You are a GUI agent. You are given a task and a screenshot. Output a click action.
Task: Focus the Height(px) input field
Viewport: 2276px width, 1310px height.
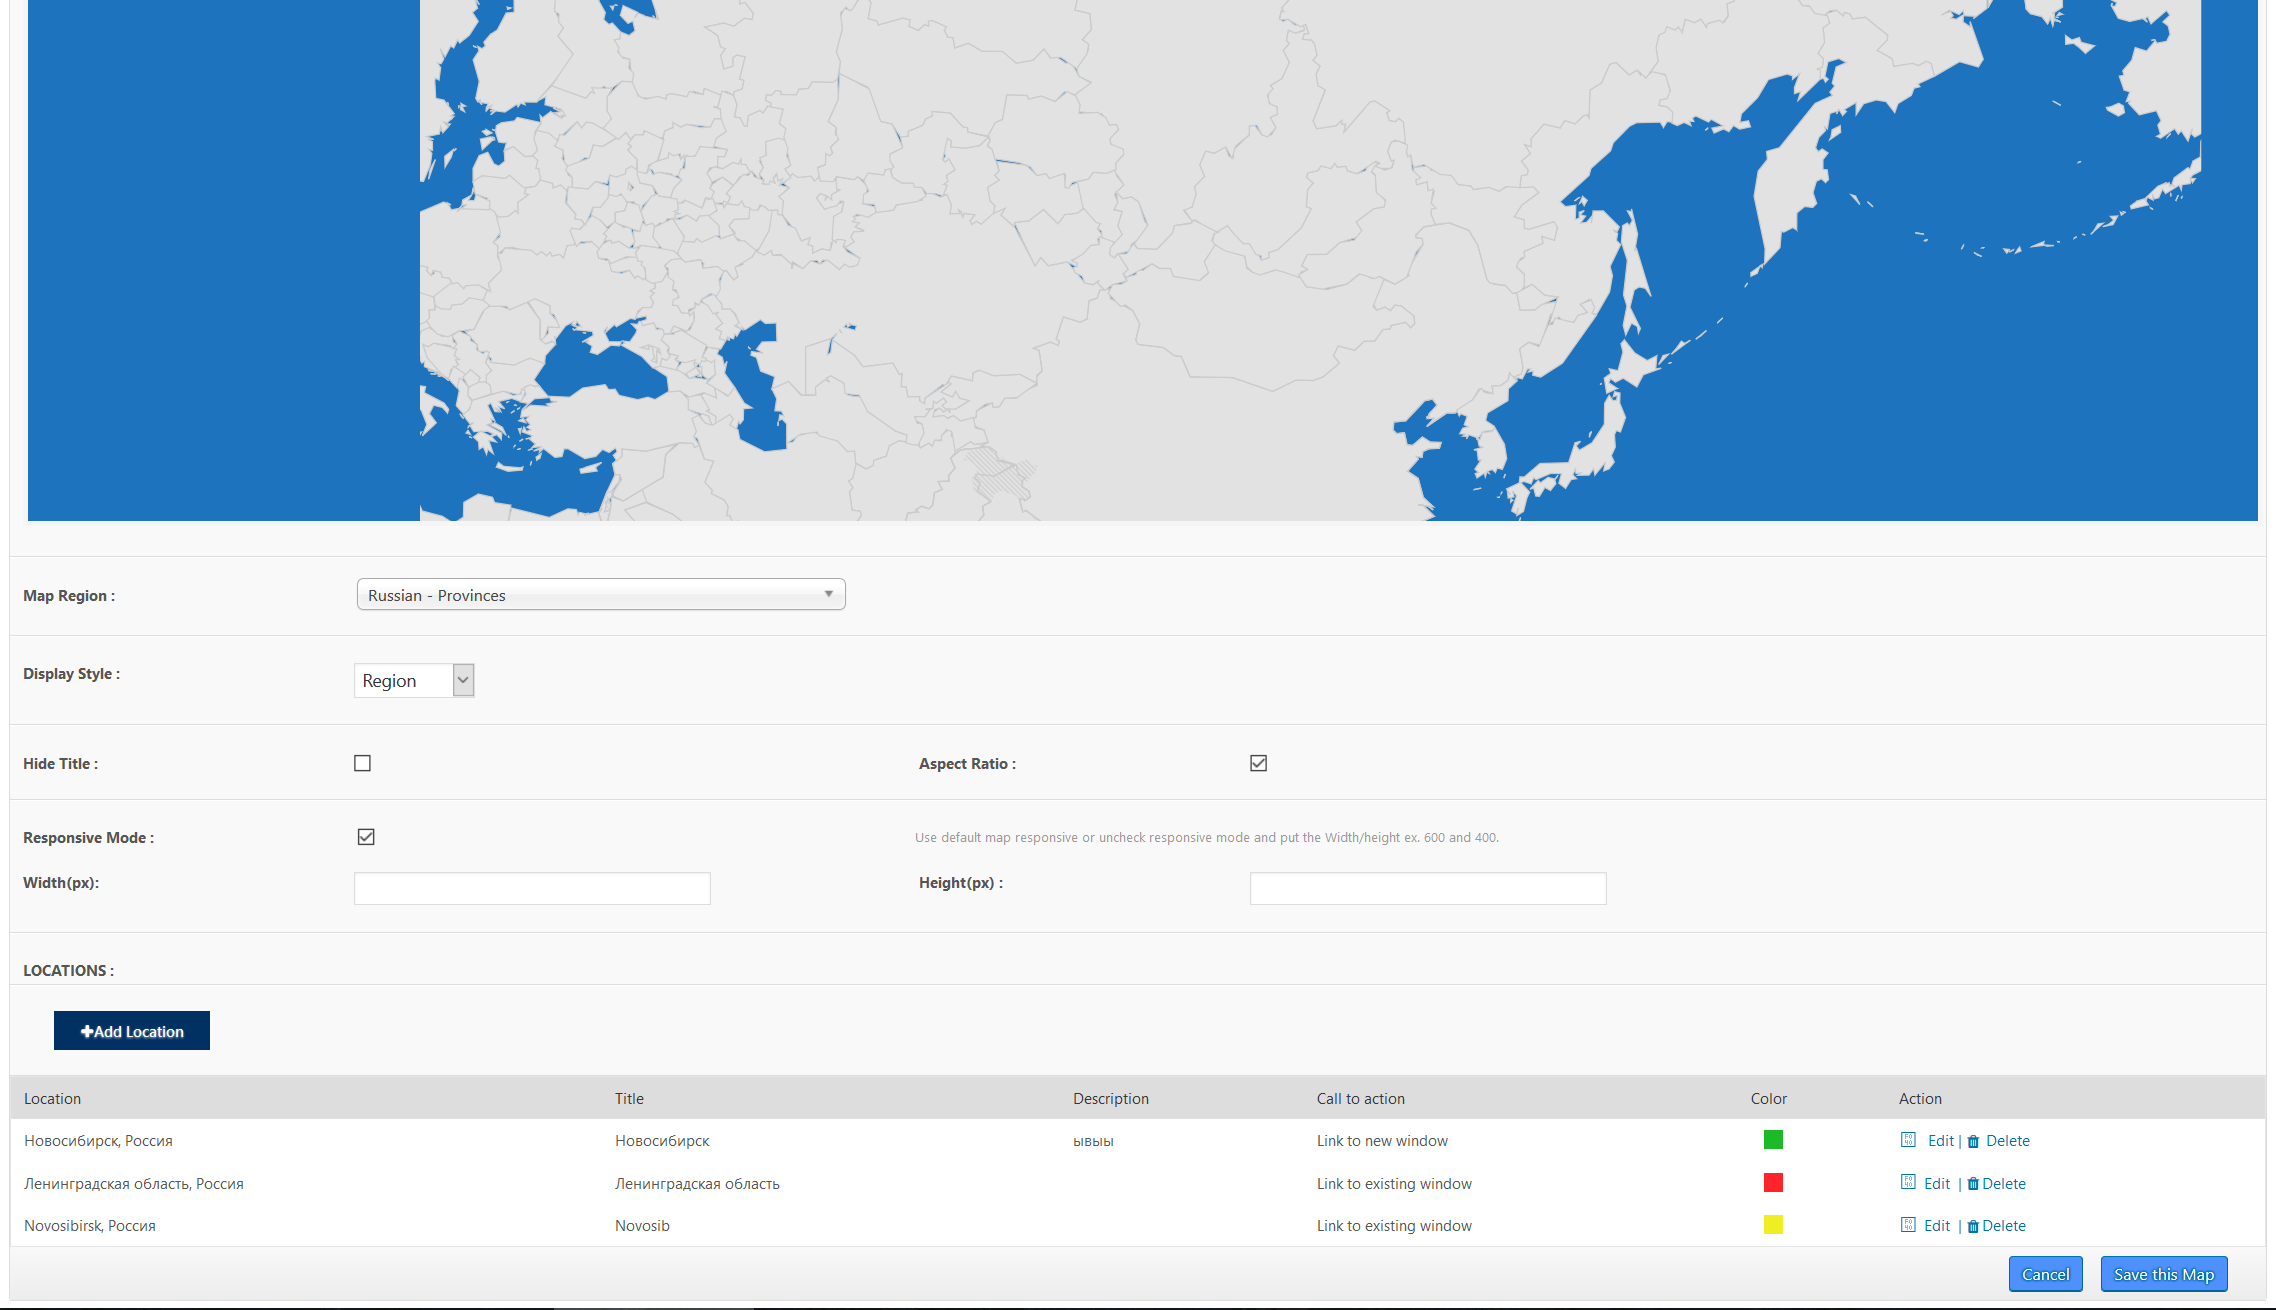click(x=1427, y=888)
